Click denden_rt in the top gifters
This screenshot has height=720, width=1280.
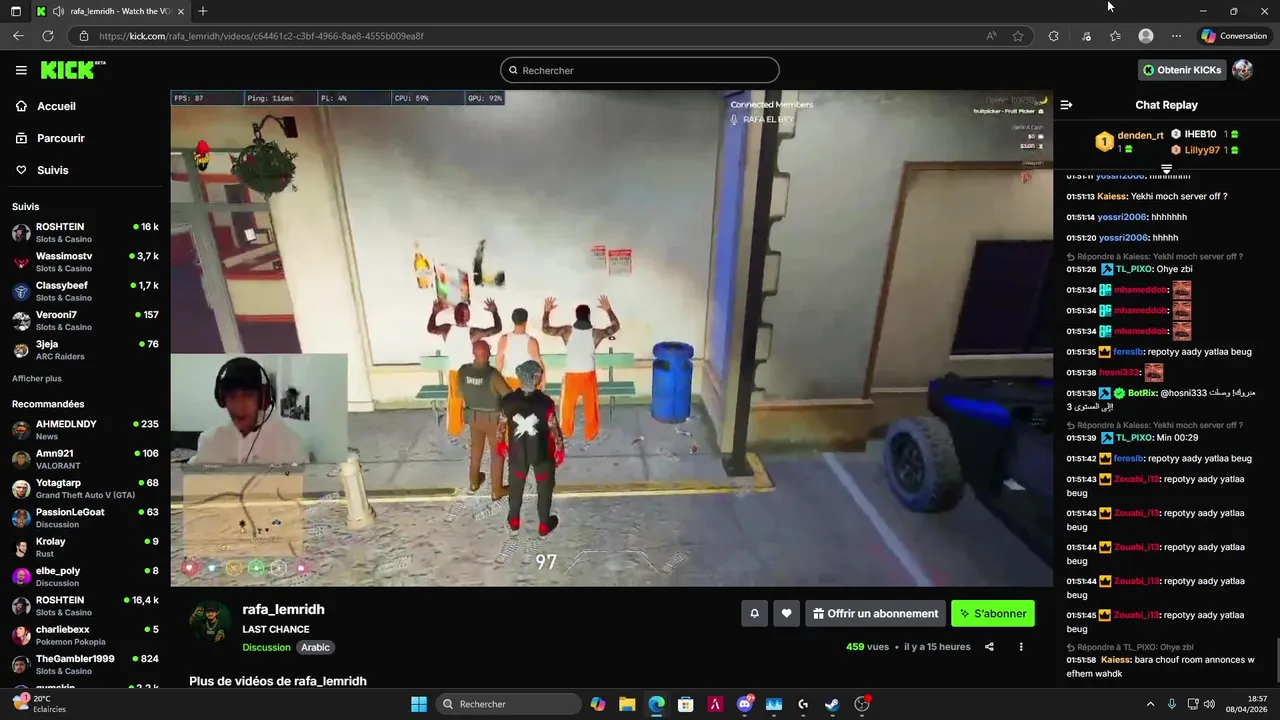1140,135
